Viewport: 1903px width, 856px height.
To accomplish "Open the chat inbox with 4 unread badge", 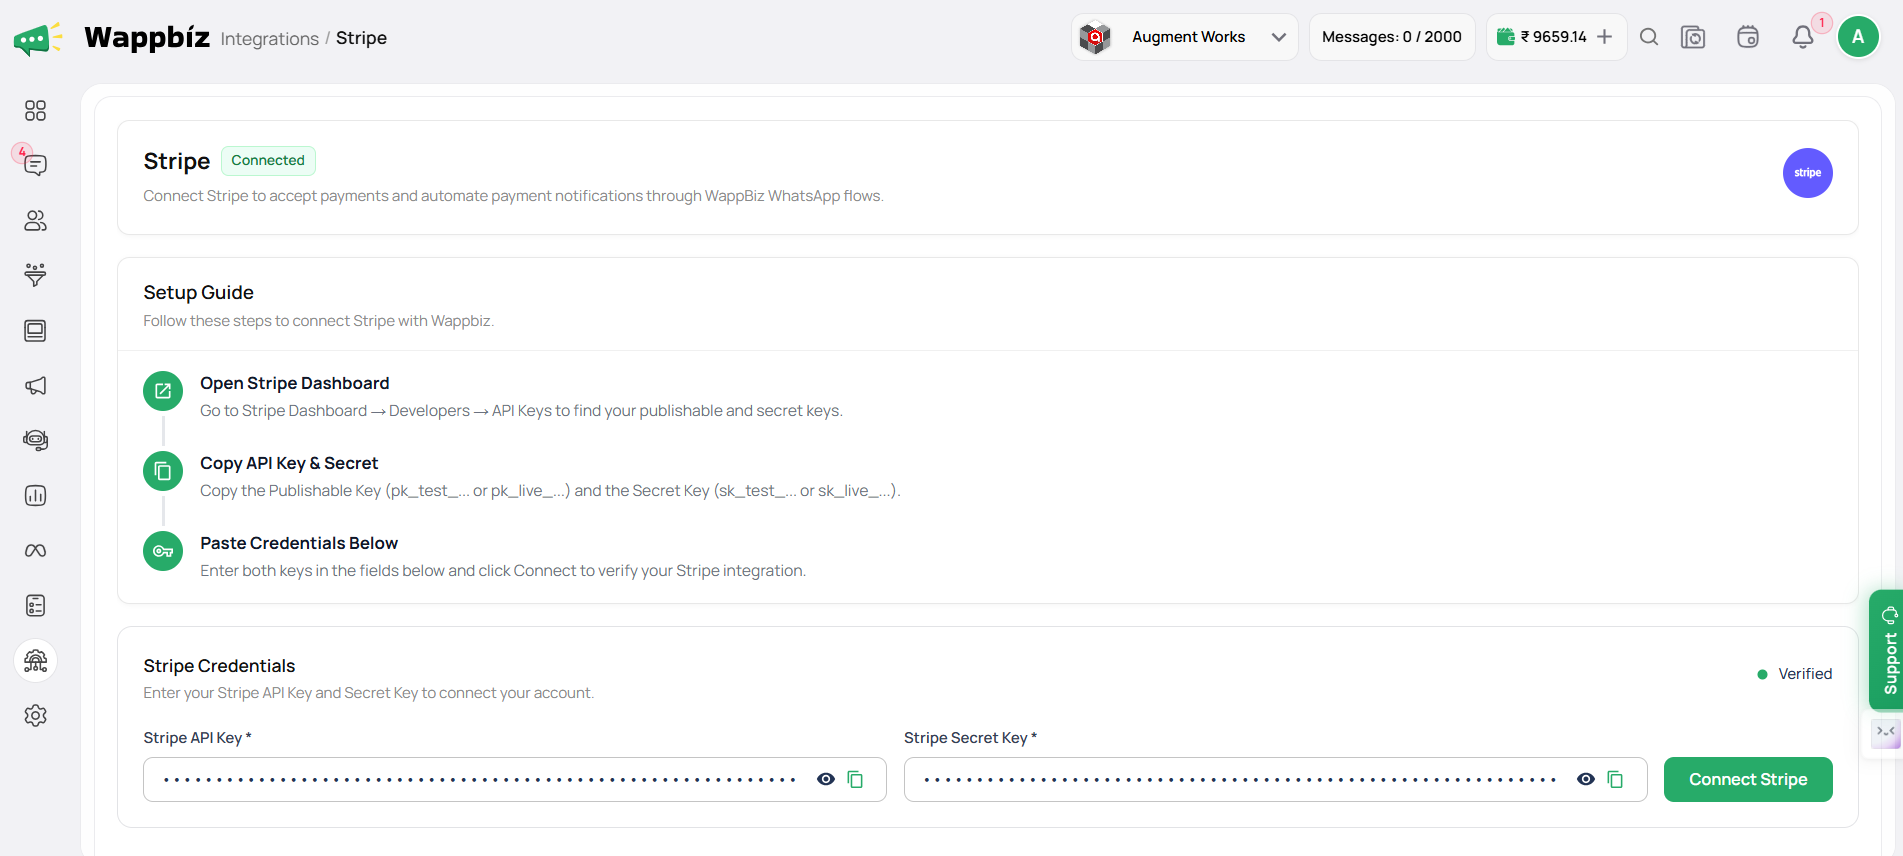I will point(36,165).
